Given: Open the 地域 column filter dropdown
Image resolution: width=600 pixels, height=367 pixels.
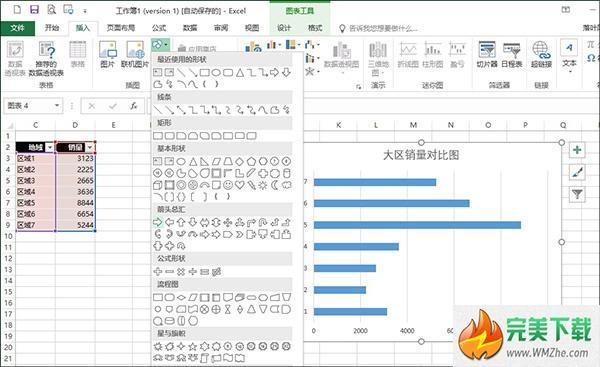Looking at the screenshot, I should click(x=50, y=147).
